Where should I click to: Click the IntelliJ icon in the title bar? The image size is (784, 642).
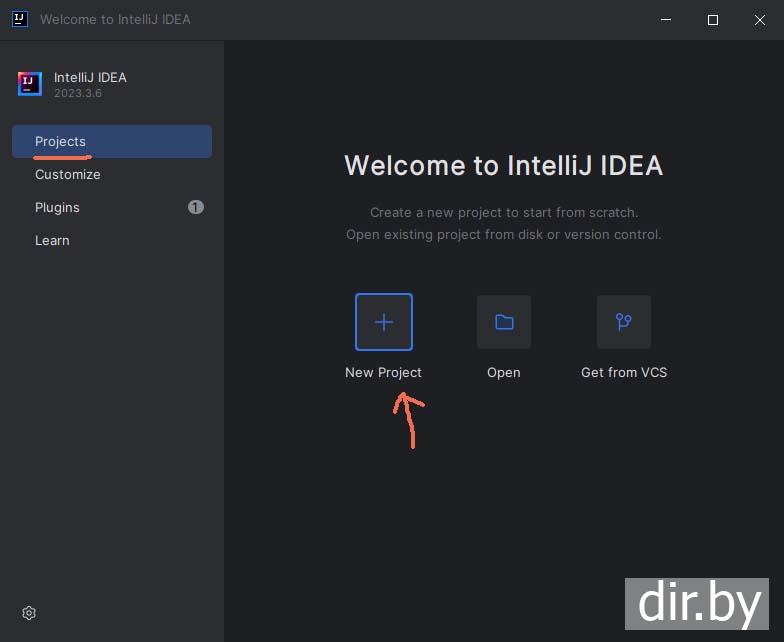[x=19, y=19]
